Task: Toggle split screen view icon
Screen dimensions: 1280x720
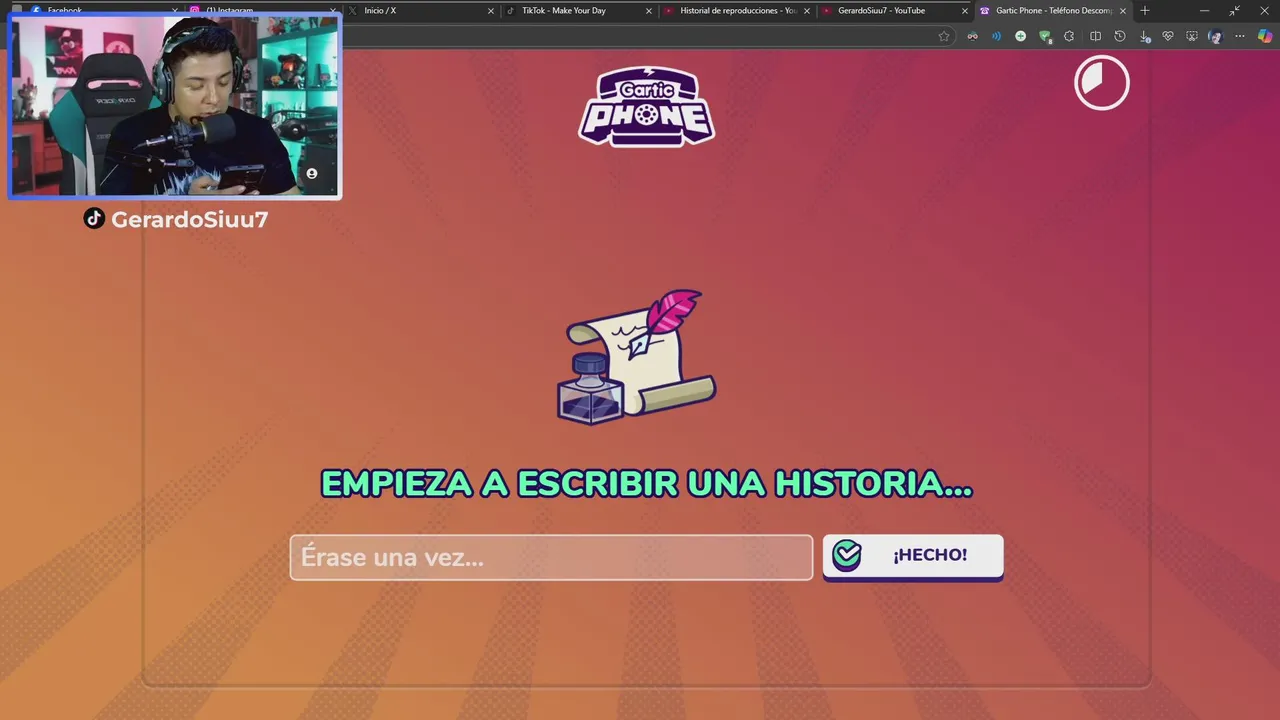Action: (x=1095, y=36)
